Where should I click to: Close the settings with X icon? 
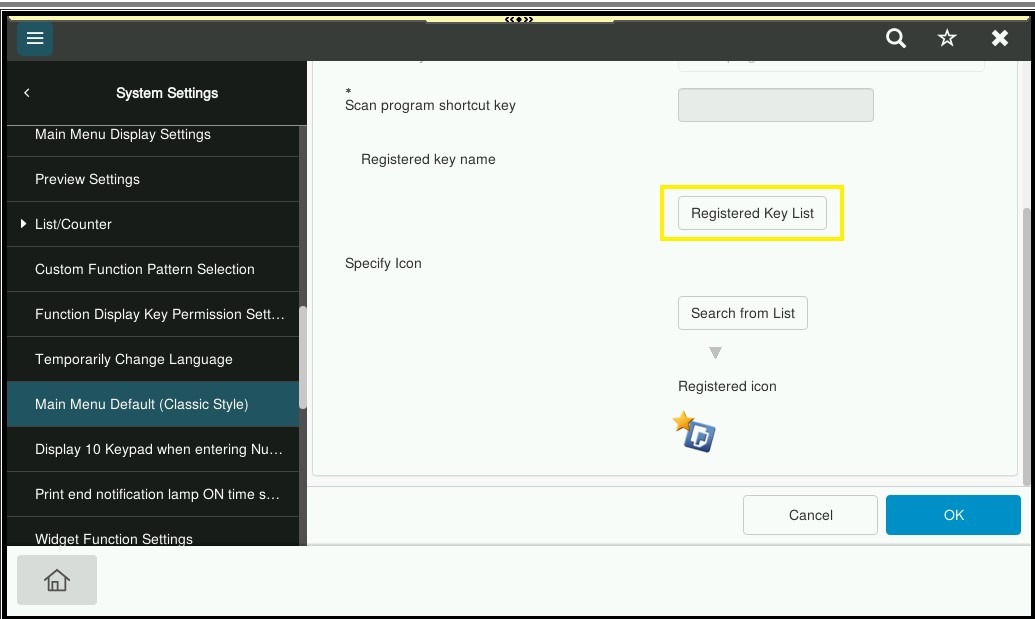[x=999, y=38]
